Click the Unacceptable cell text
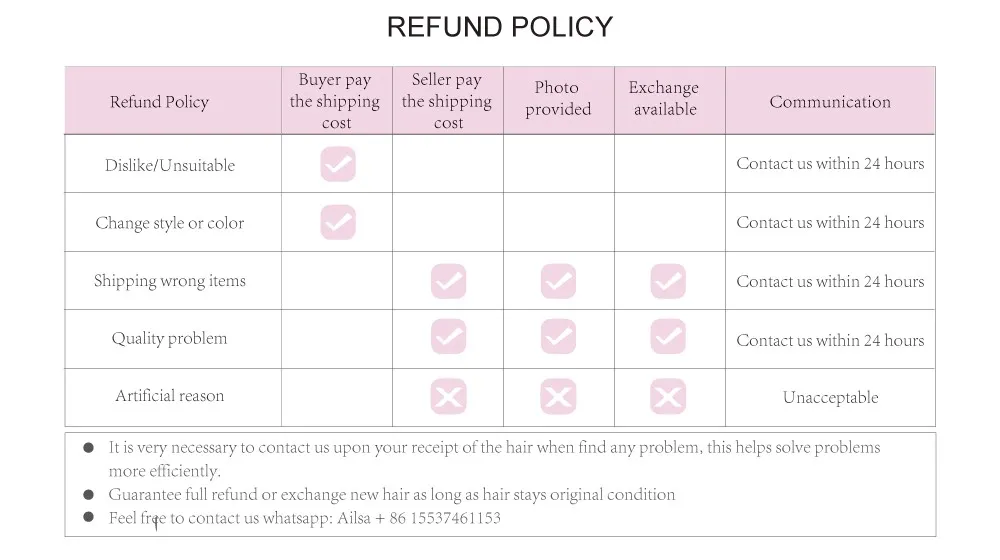 coord(830,398)
